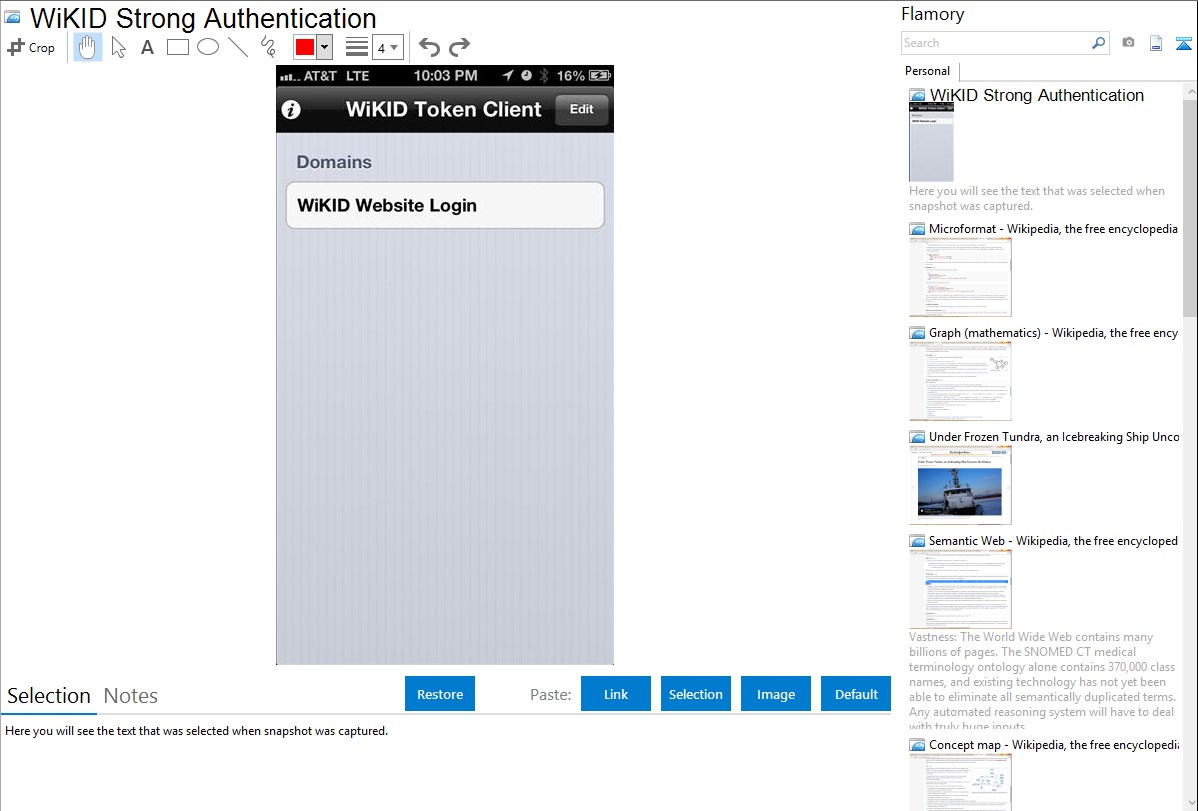Paste as Selection
1198x811 pixels.
696,694
